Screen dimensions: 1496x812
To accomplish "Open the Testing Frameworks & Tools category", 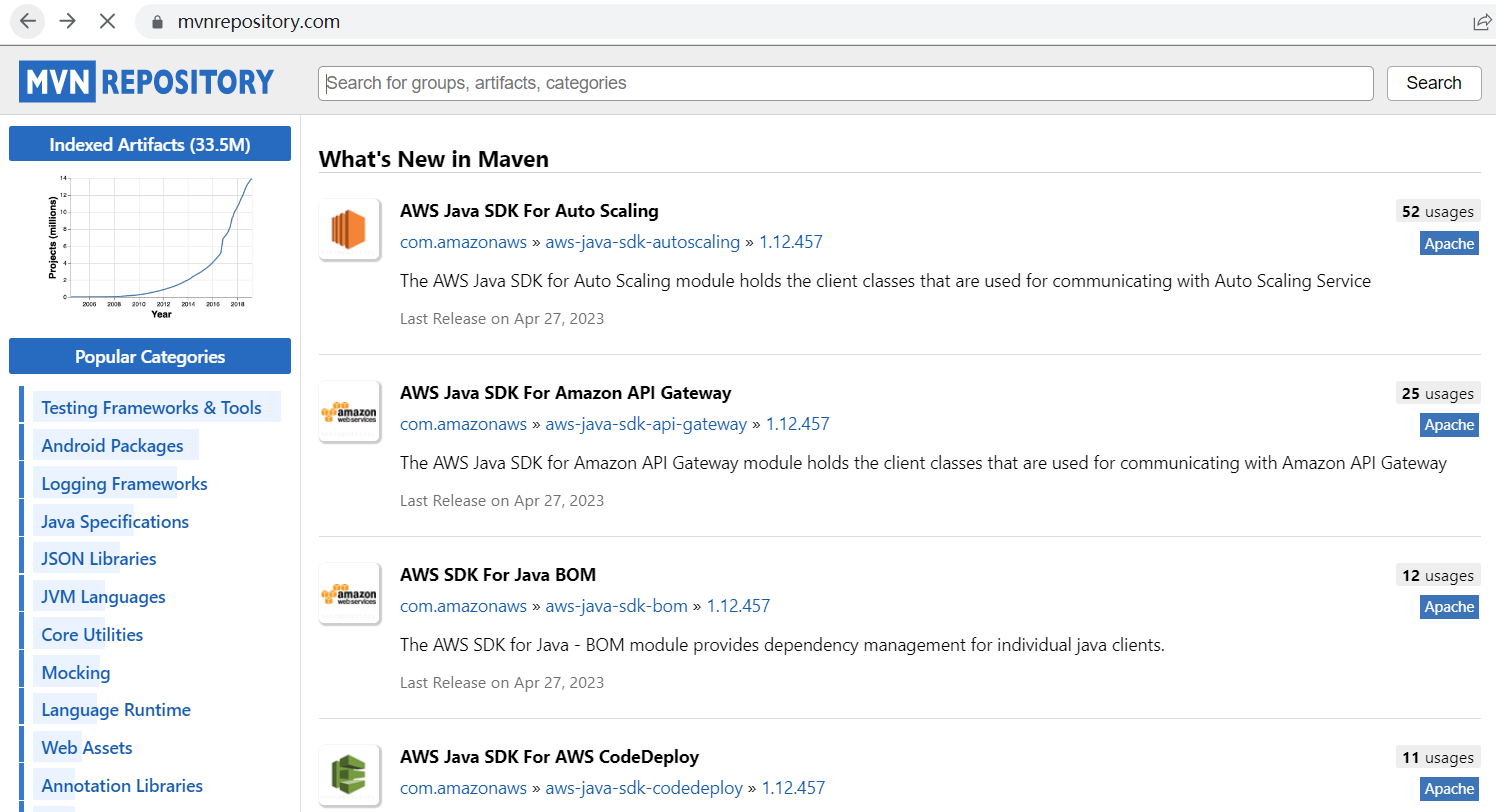I will coord(151,407).
